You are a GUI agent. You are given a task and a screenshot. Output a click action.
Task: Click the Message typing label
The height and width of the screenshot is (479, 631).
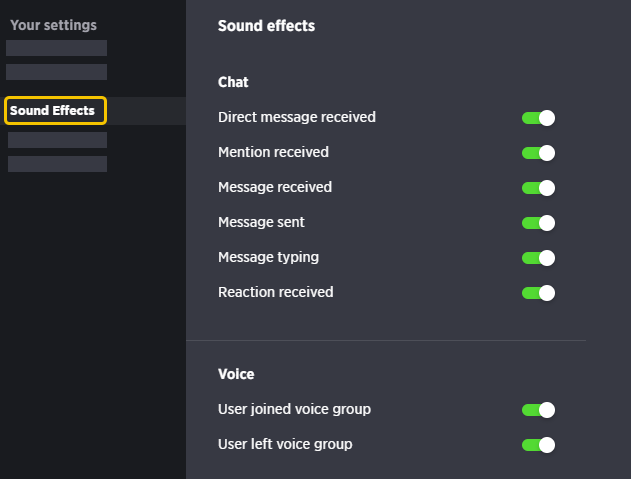point(268,258)
